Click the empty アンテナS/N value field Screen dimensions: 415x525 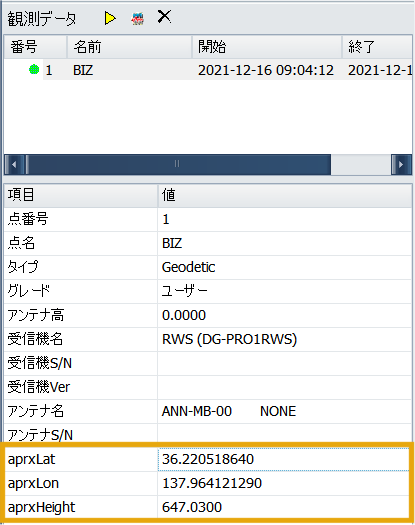click(x=284, y=434)
